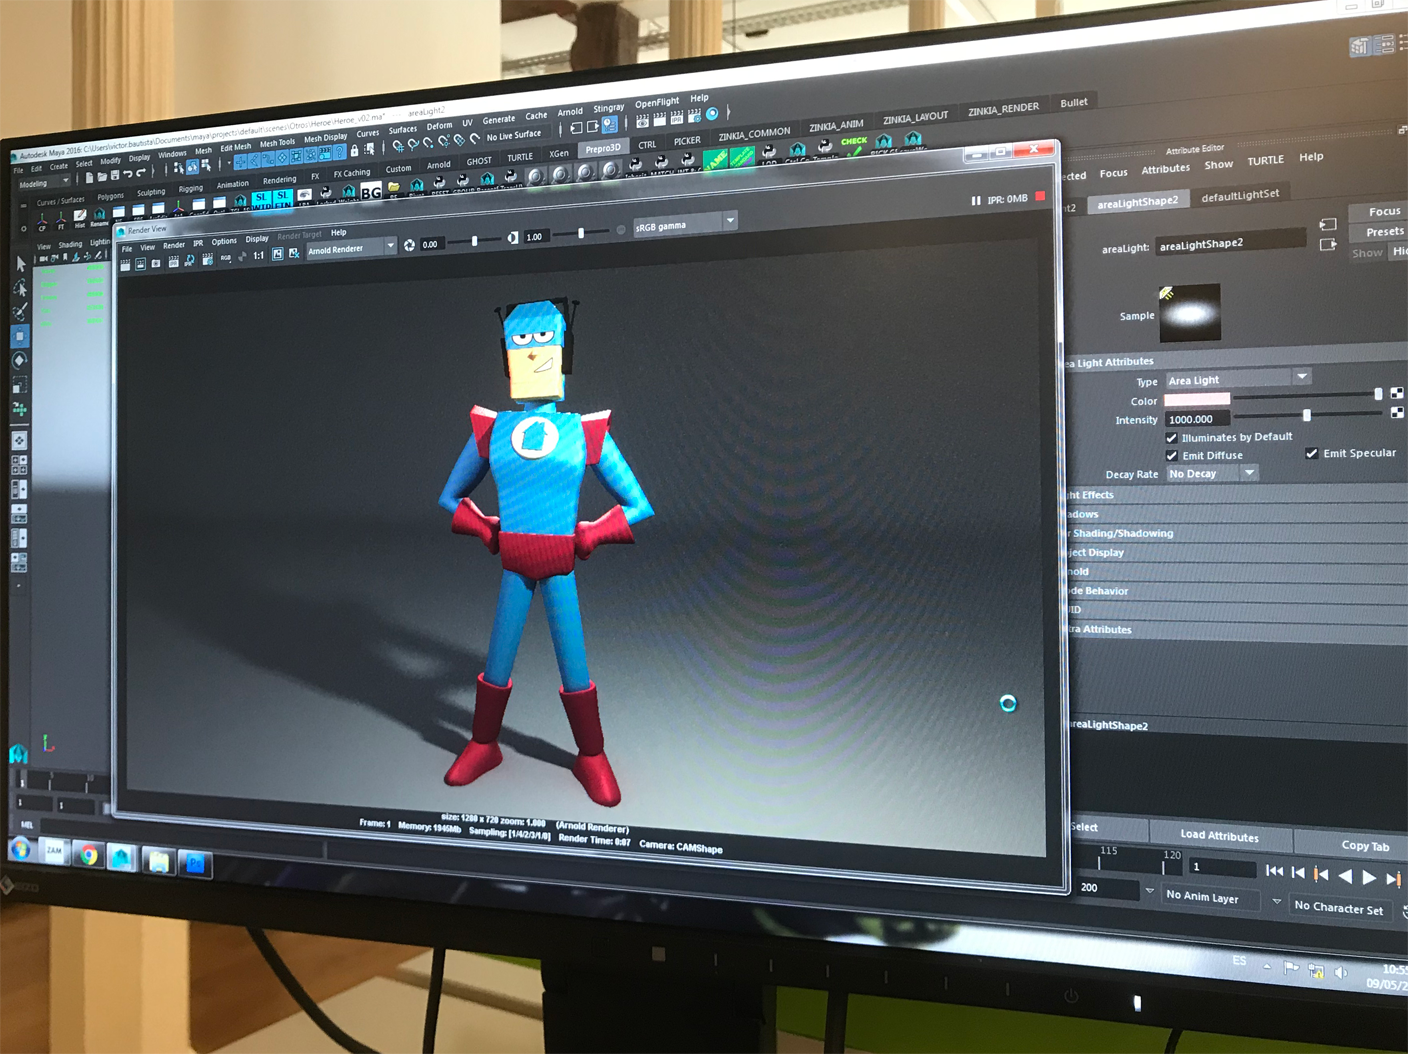Image resolution: width=1408 pixels, height=1054 pixels.
Task: Open the file explorer taskbar icon
Action: coord(158,860)
